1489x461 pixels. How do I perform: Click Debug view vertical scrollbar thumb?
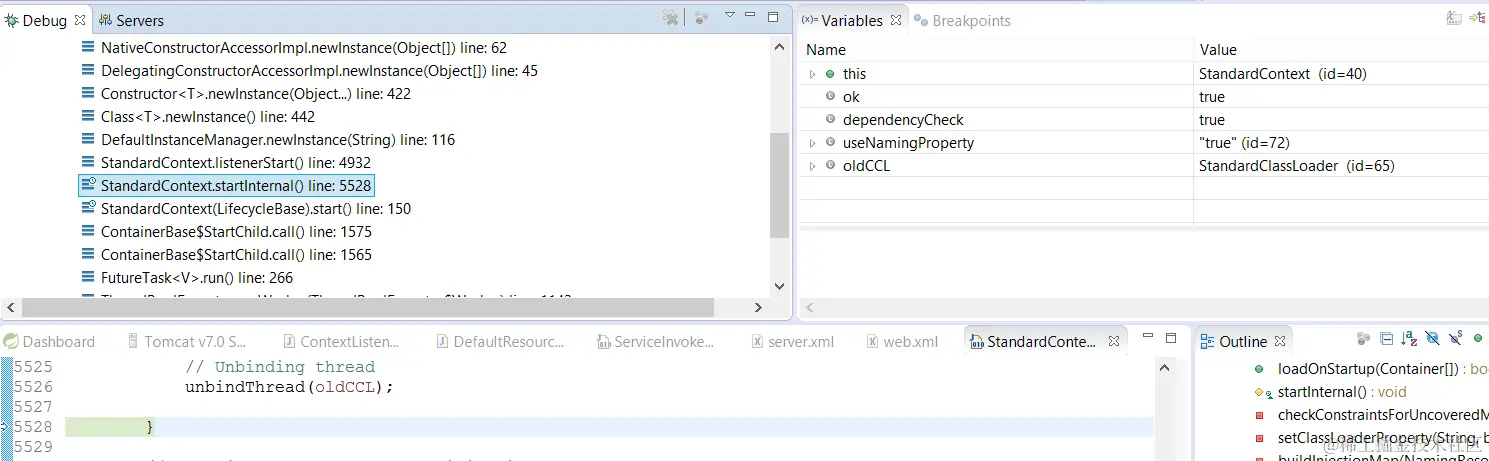[780, 184]
